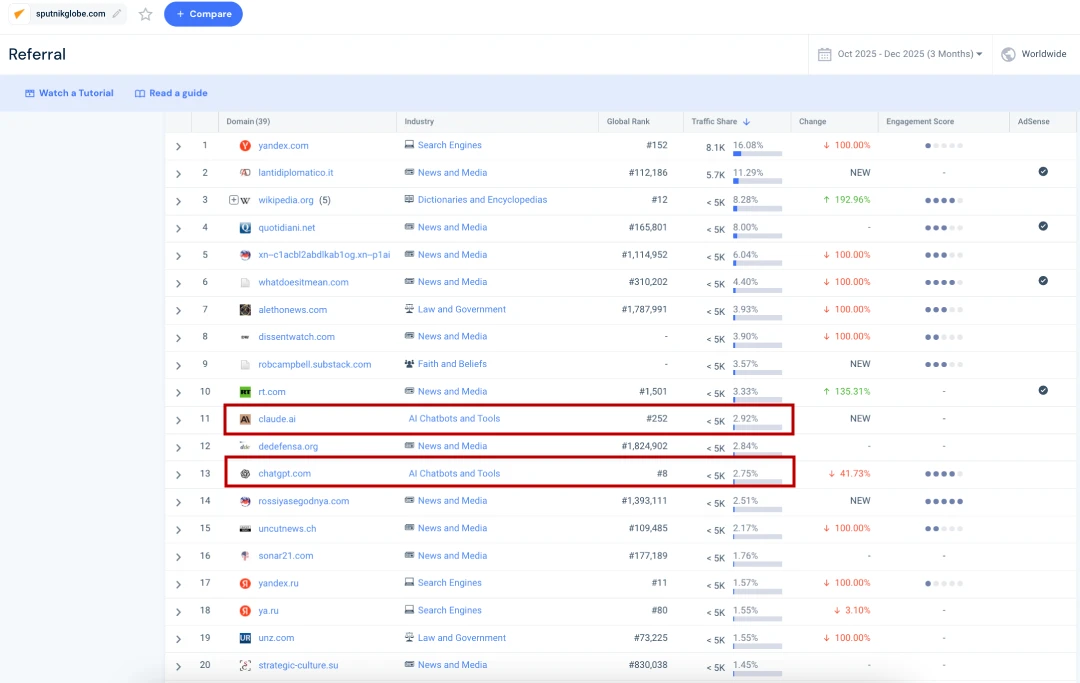1080x683 pixels.
Task: Click AdSense checkmark for quotidiani.net row
Action: [x=1043, y=227]
